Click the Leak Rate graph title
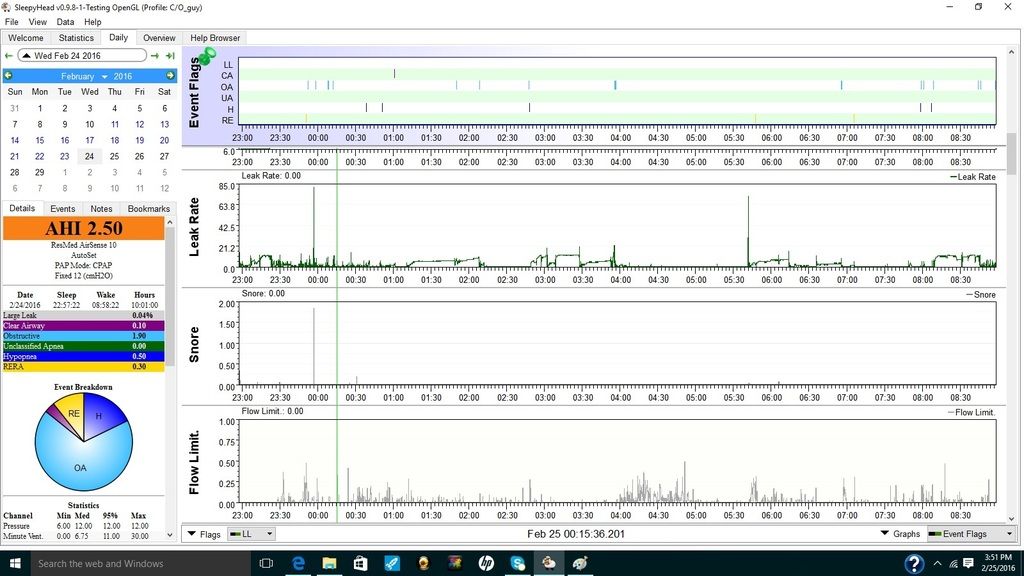 point(193,227)
